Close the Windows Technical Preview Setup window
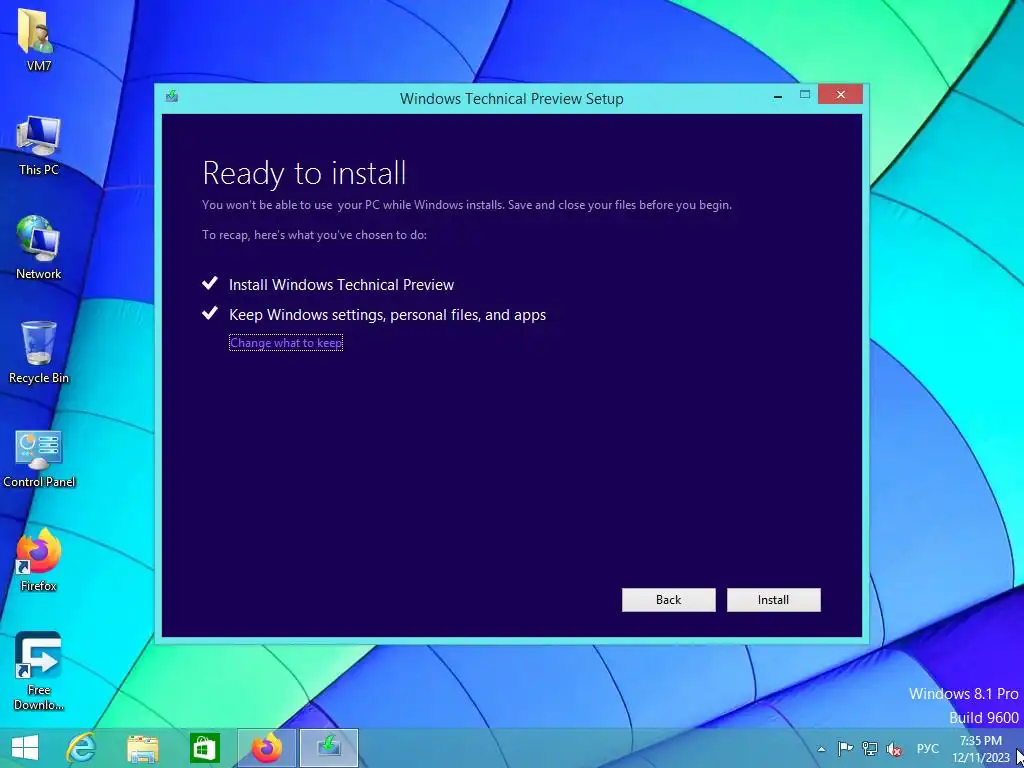This screenshot has width=1024, height=768. tap(840, 95)
